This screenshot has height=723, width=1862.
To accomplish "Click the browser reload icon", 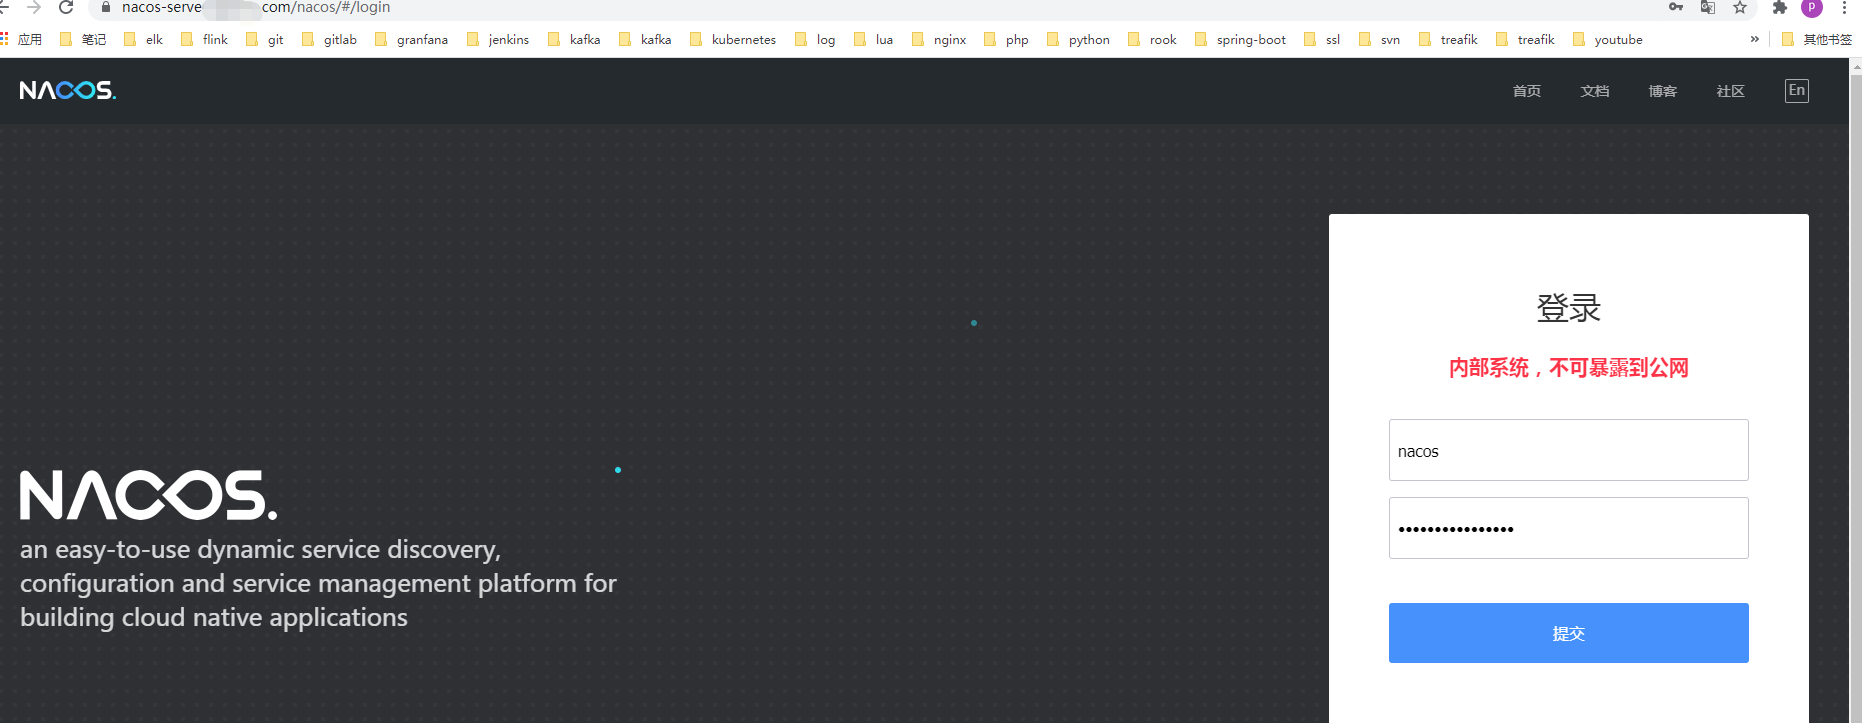I will pyautogui.click(x=66, y=7).
